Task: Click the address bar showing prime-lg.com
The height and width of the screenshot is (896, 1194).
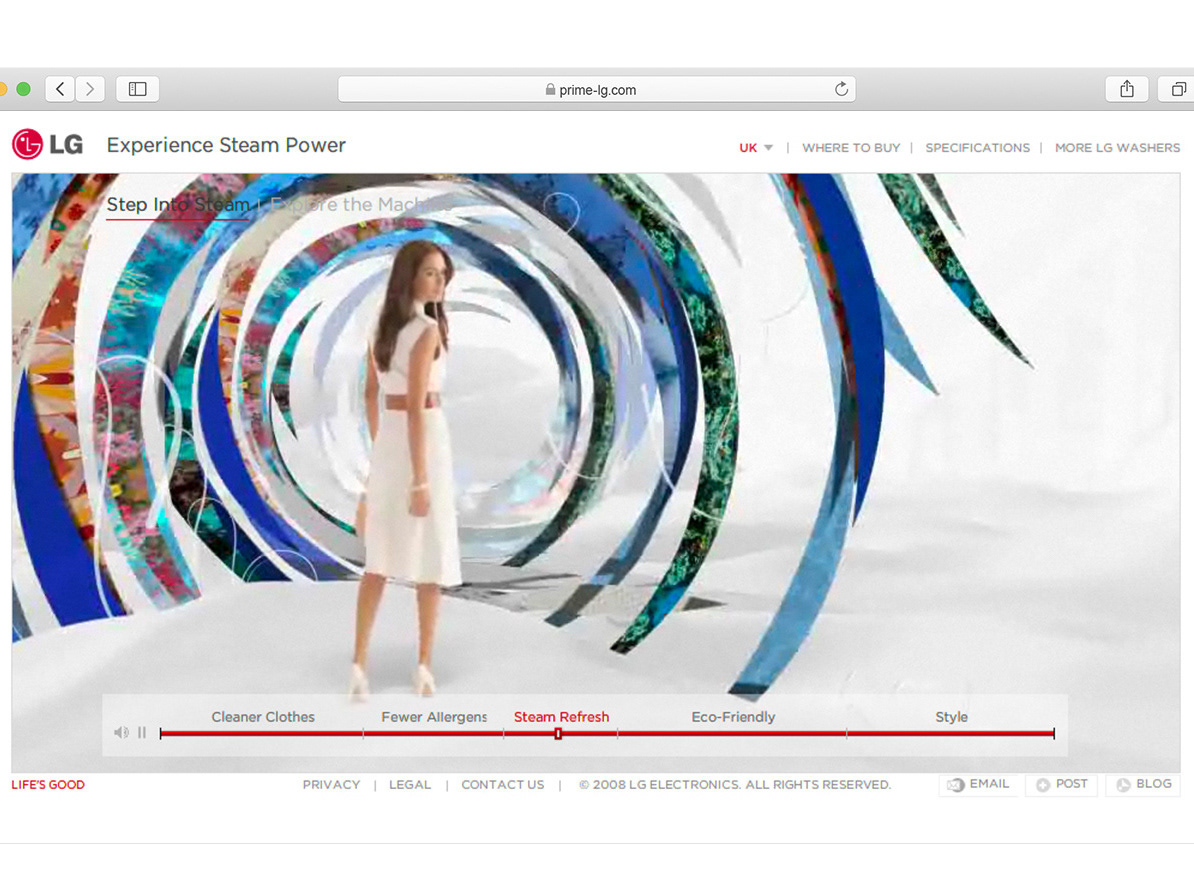Action: tap(596, 89)
